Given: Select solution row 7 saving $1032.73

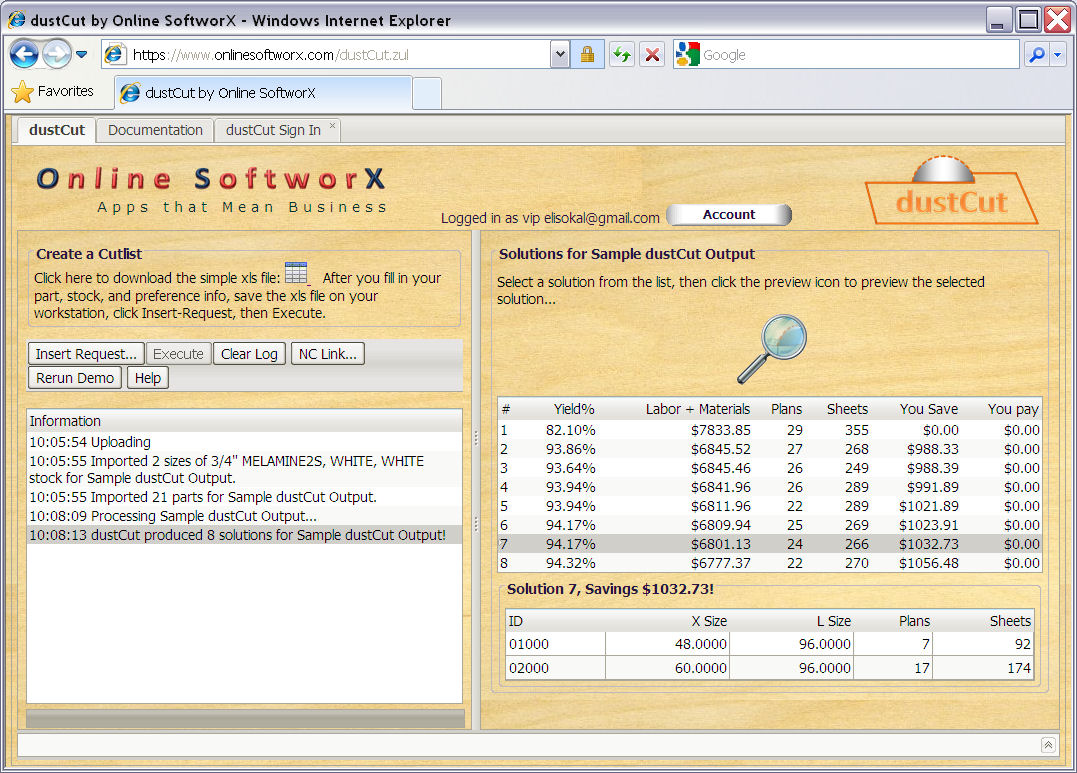Looking at the screenshot, I should [770, 544].
